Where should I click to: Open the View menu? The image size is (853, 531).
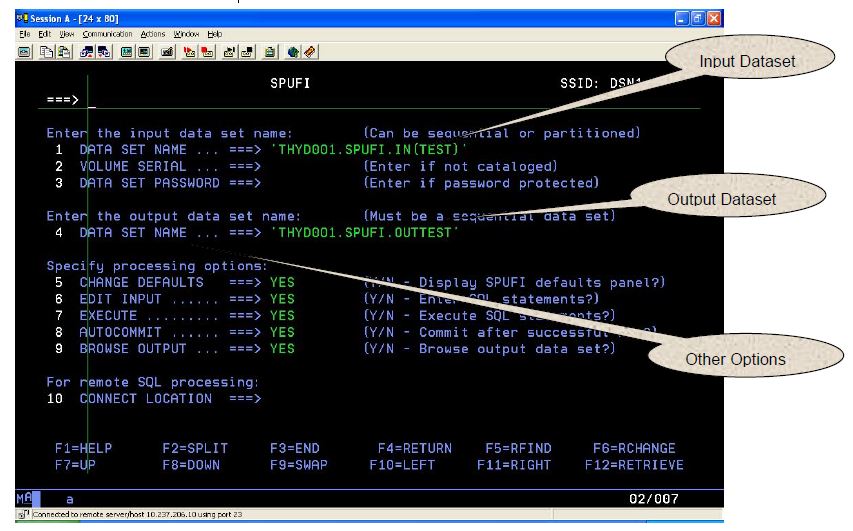point(66,34)
